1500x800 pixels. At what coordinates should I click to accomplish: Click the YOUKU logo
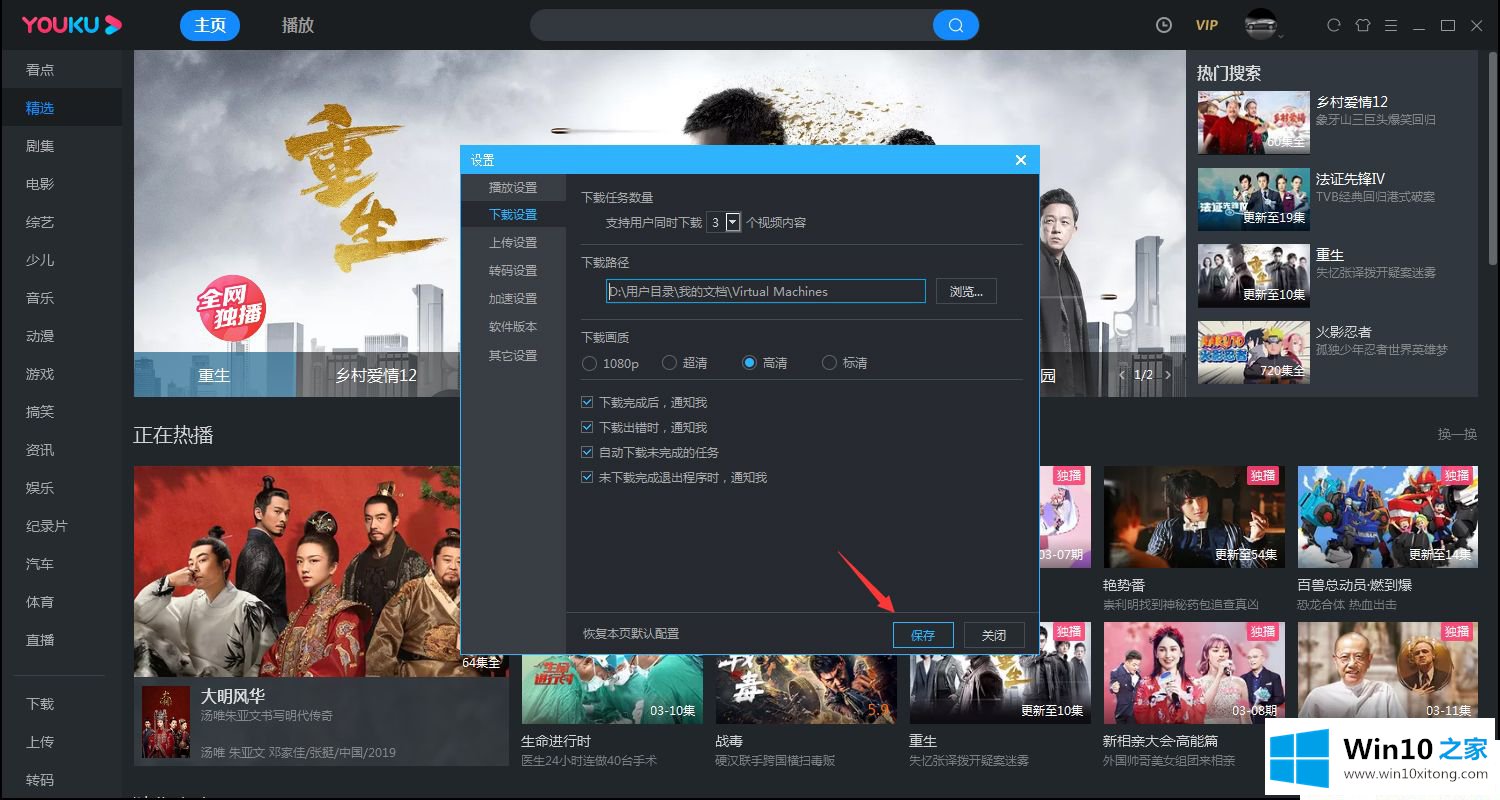pos(72,25)
